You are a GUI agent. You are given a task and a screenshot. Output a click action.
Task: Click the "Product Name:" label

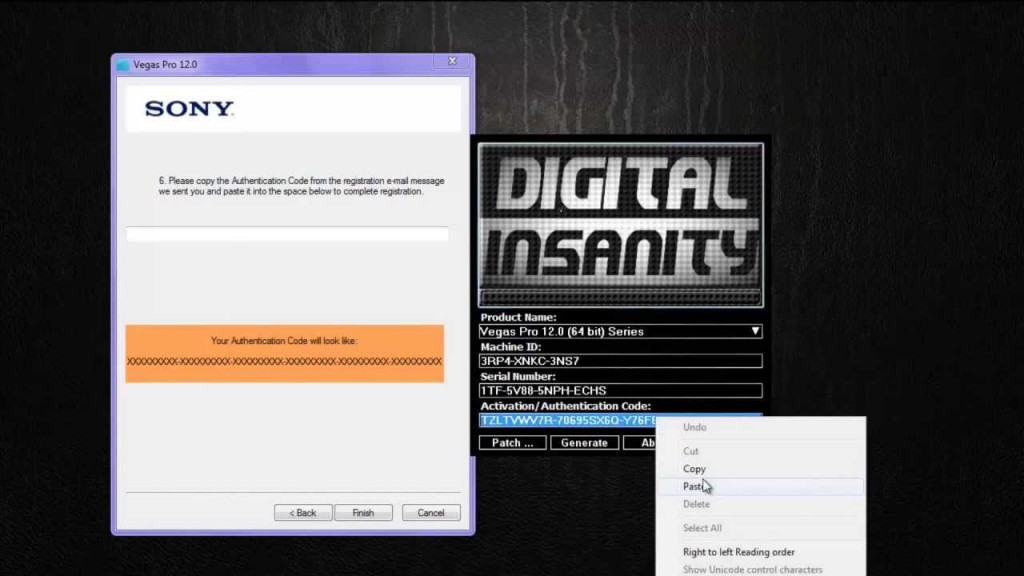(x=519, y=317)
